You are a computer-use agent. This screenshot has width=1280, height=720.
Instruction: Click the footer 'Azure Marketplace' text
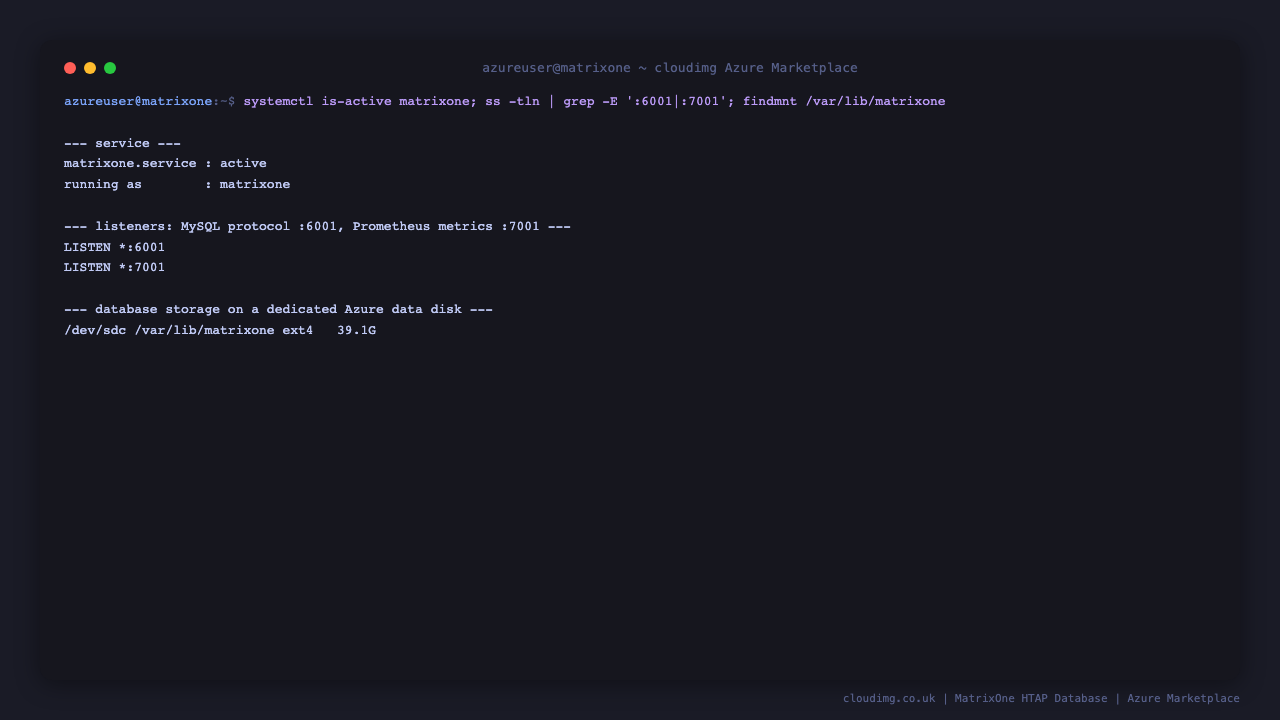[1183, 698]
